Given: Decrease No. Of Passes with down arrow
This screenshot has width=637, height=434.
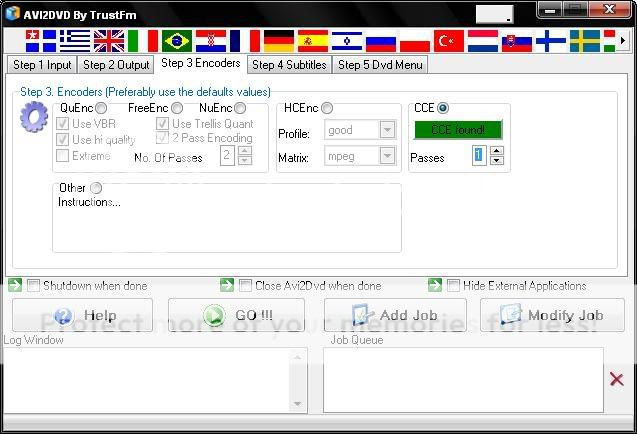Looking at the screenshot, I should (x=245, y=160).
